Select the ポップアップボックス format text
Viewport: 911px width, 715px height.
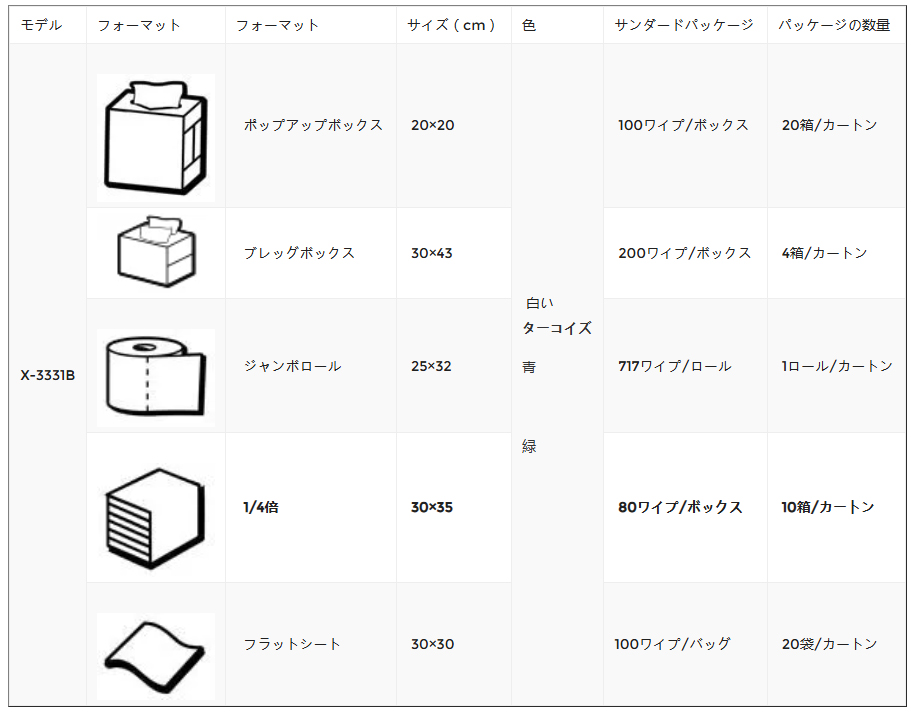pyautogui.click(x=313, y=125)
